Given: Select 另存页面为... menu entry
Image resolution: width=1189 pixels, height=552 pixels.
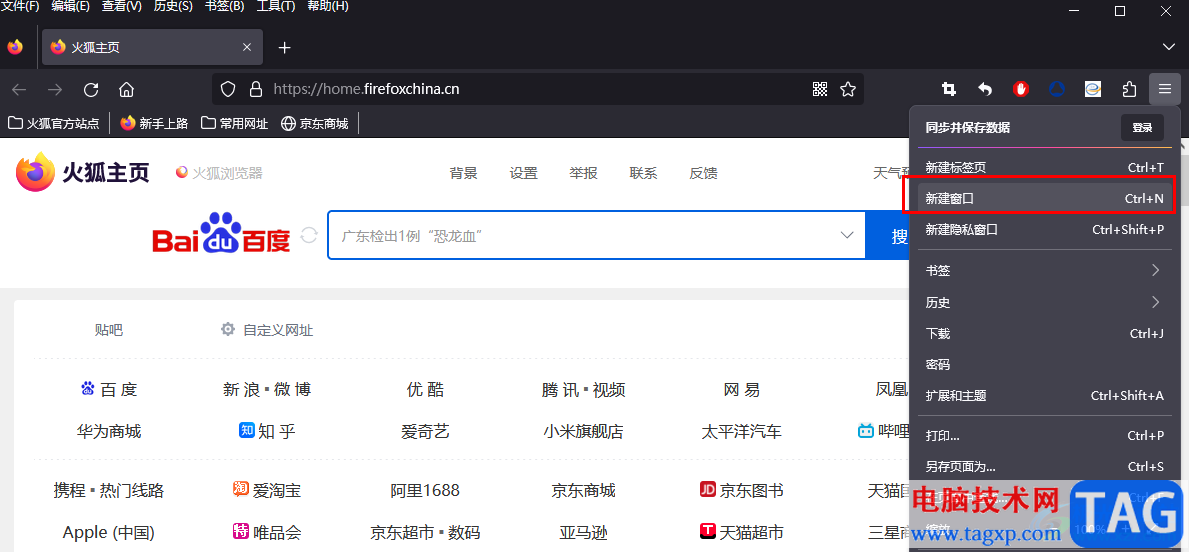Looking at the screenshot, I should point(1045,467).
